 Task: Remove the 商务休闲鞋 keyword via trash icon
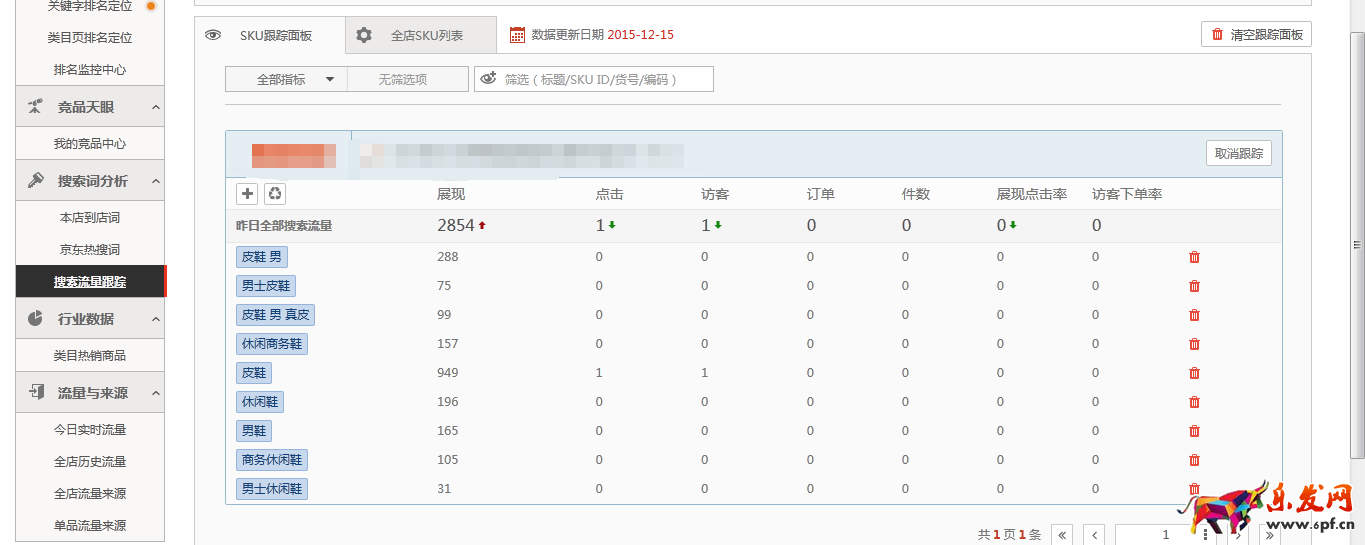tap(1194, 460)
